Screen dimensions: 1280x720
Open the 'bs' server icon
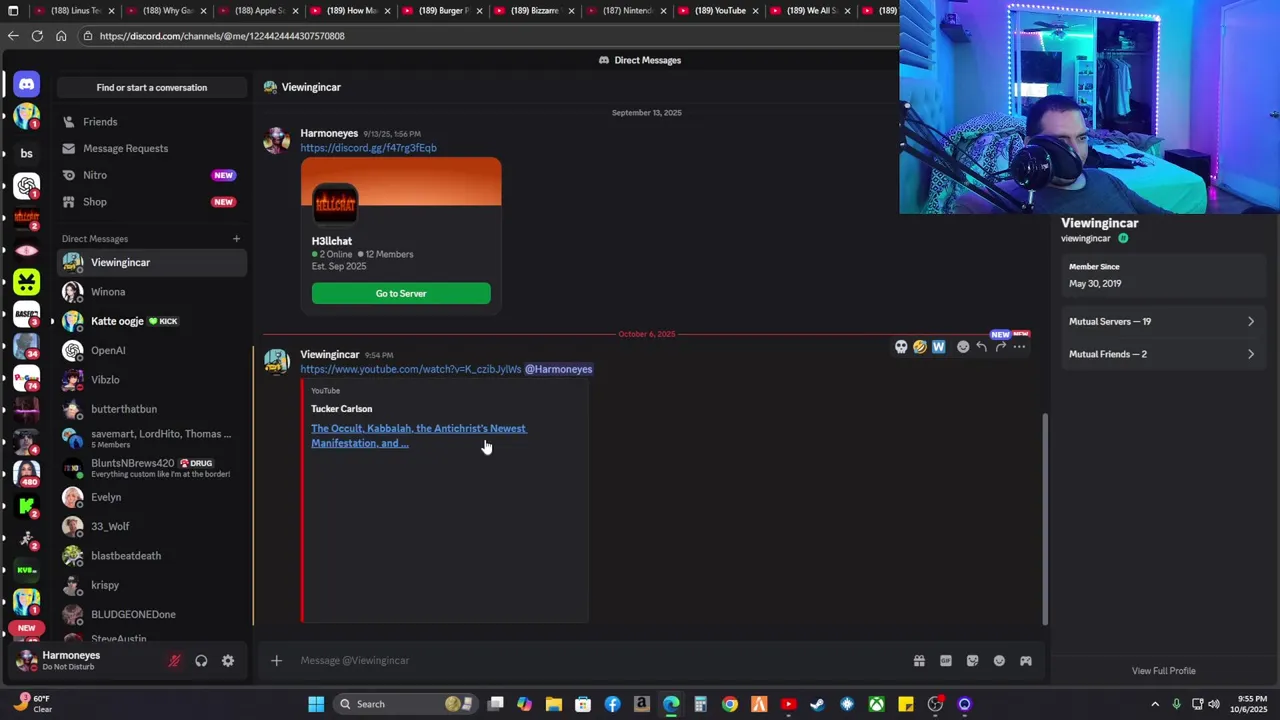(x=26, y=153)
